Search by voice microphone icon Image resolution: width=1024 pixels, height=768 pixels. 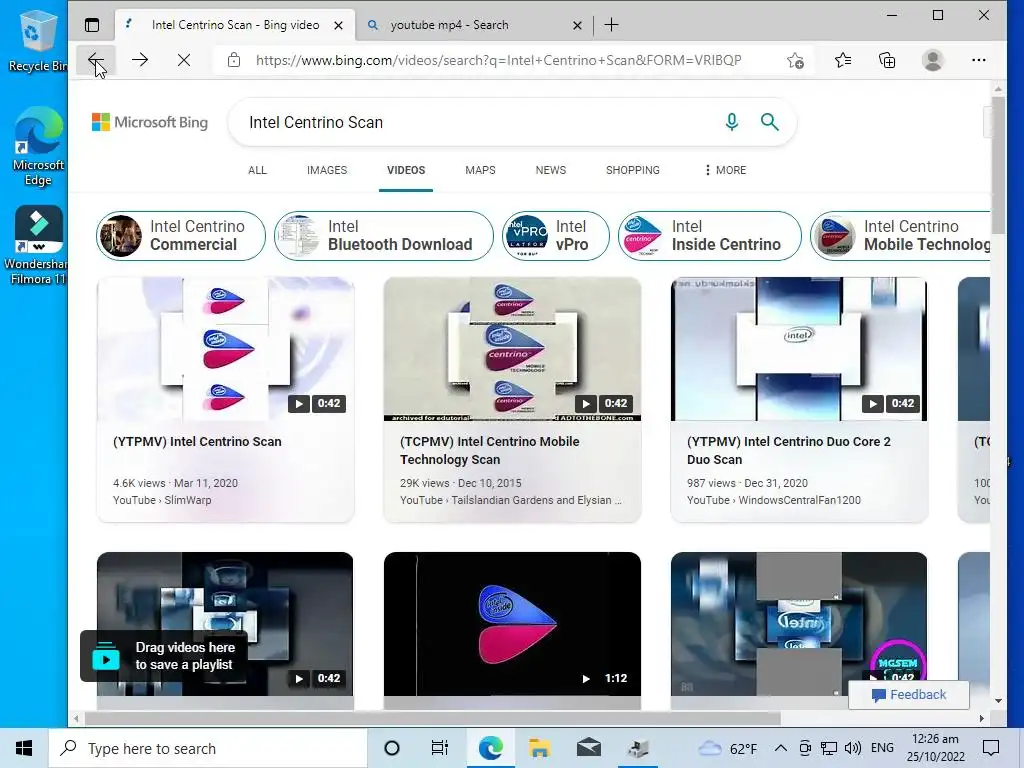[731, 121]
